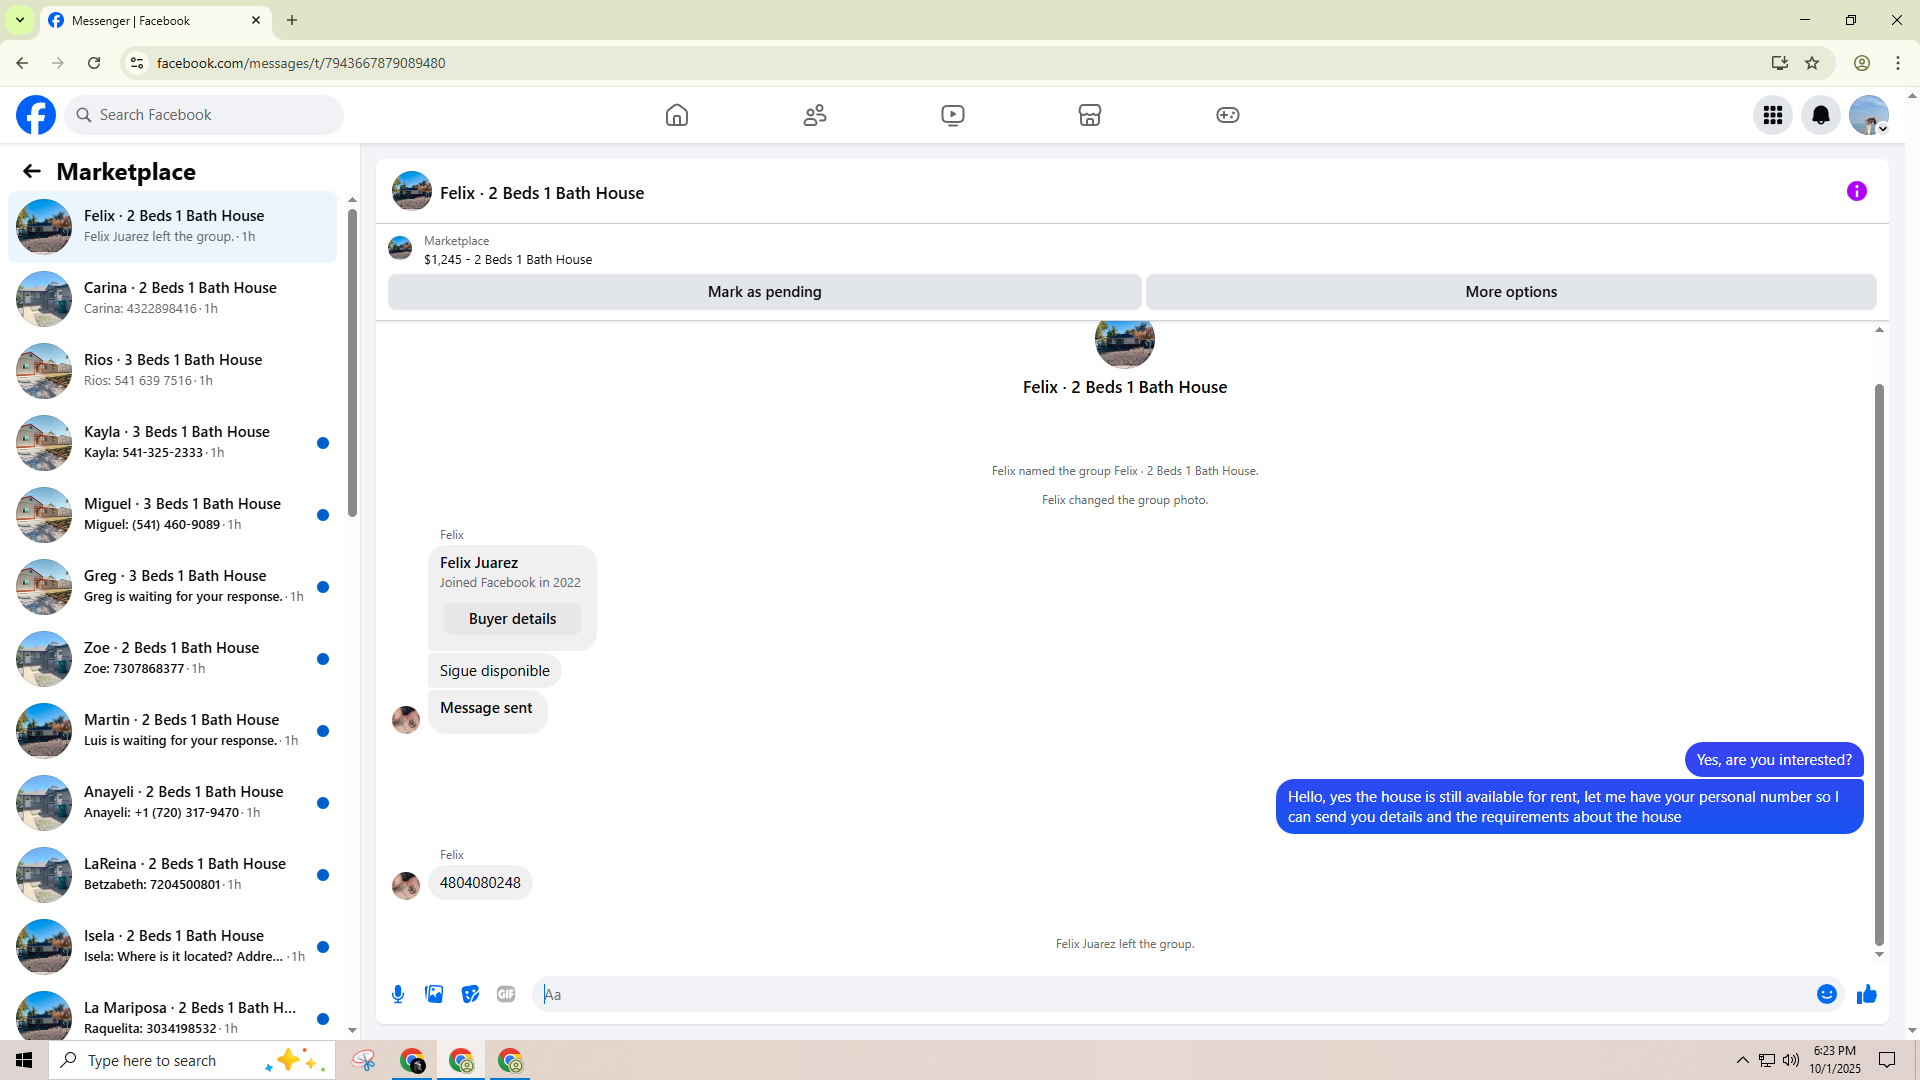The image size is (1920, 1080).
Task: Open the Chrome profile icon
Action: (x=1862, y=63)
